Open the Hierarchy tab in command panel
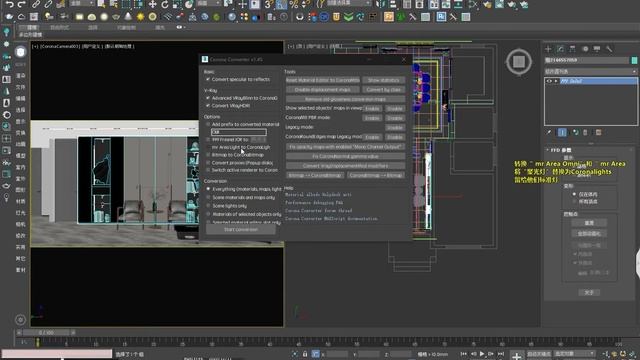This screenshot has width=640, height=360. [x=572, y=49]
